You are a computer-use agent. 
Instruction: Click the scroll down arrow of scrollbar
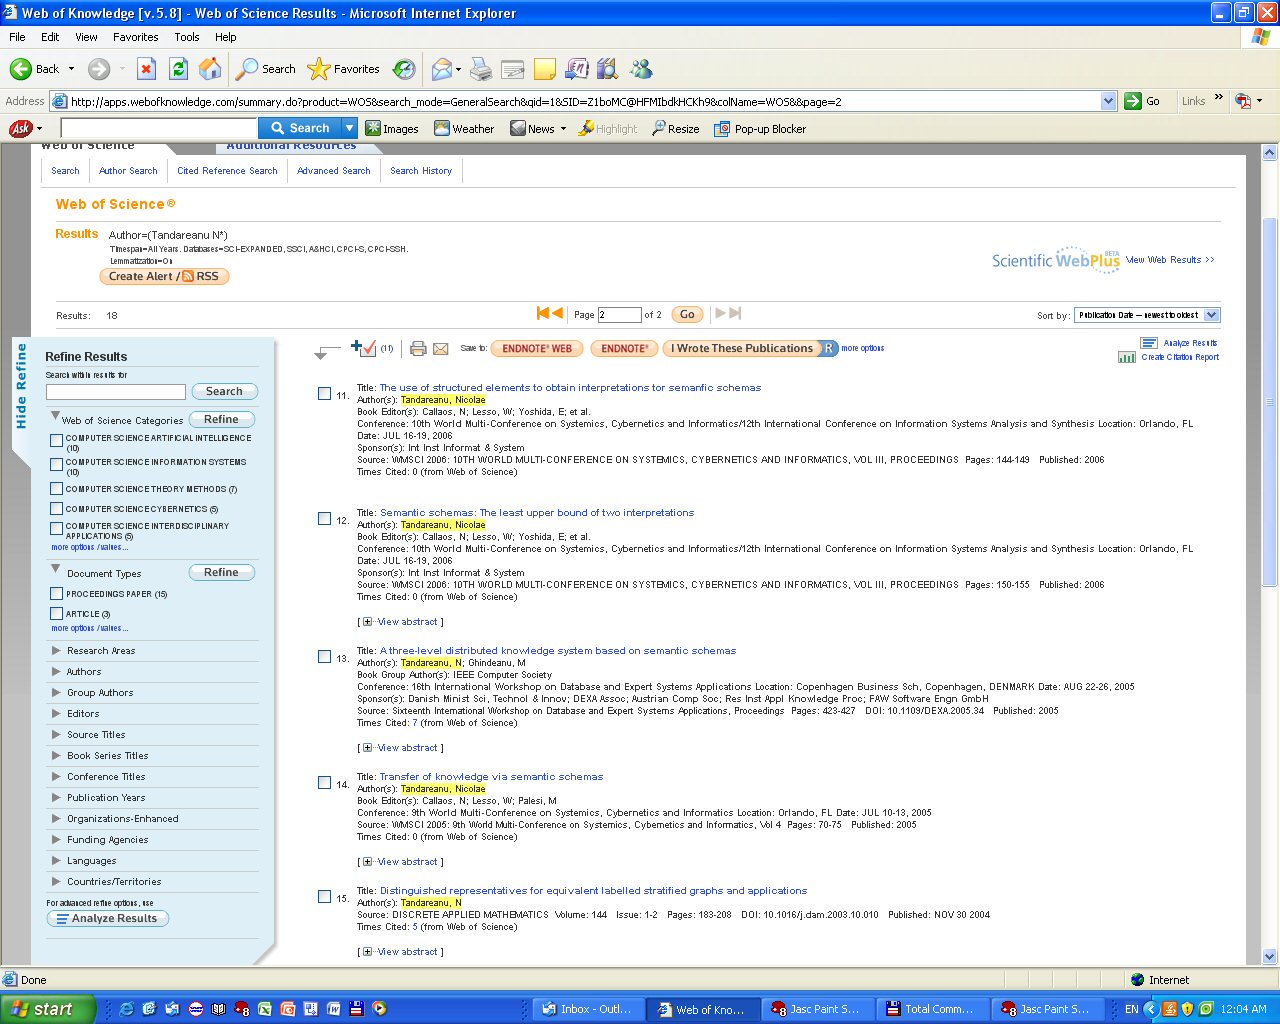[x=1270, y=956]
